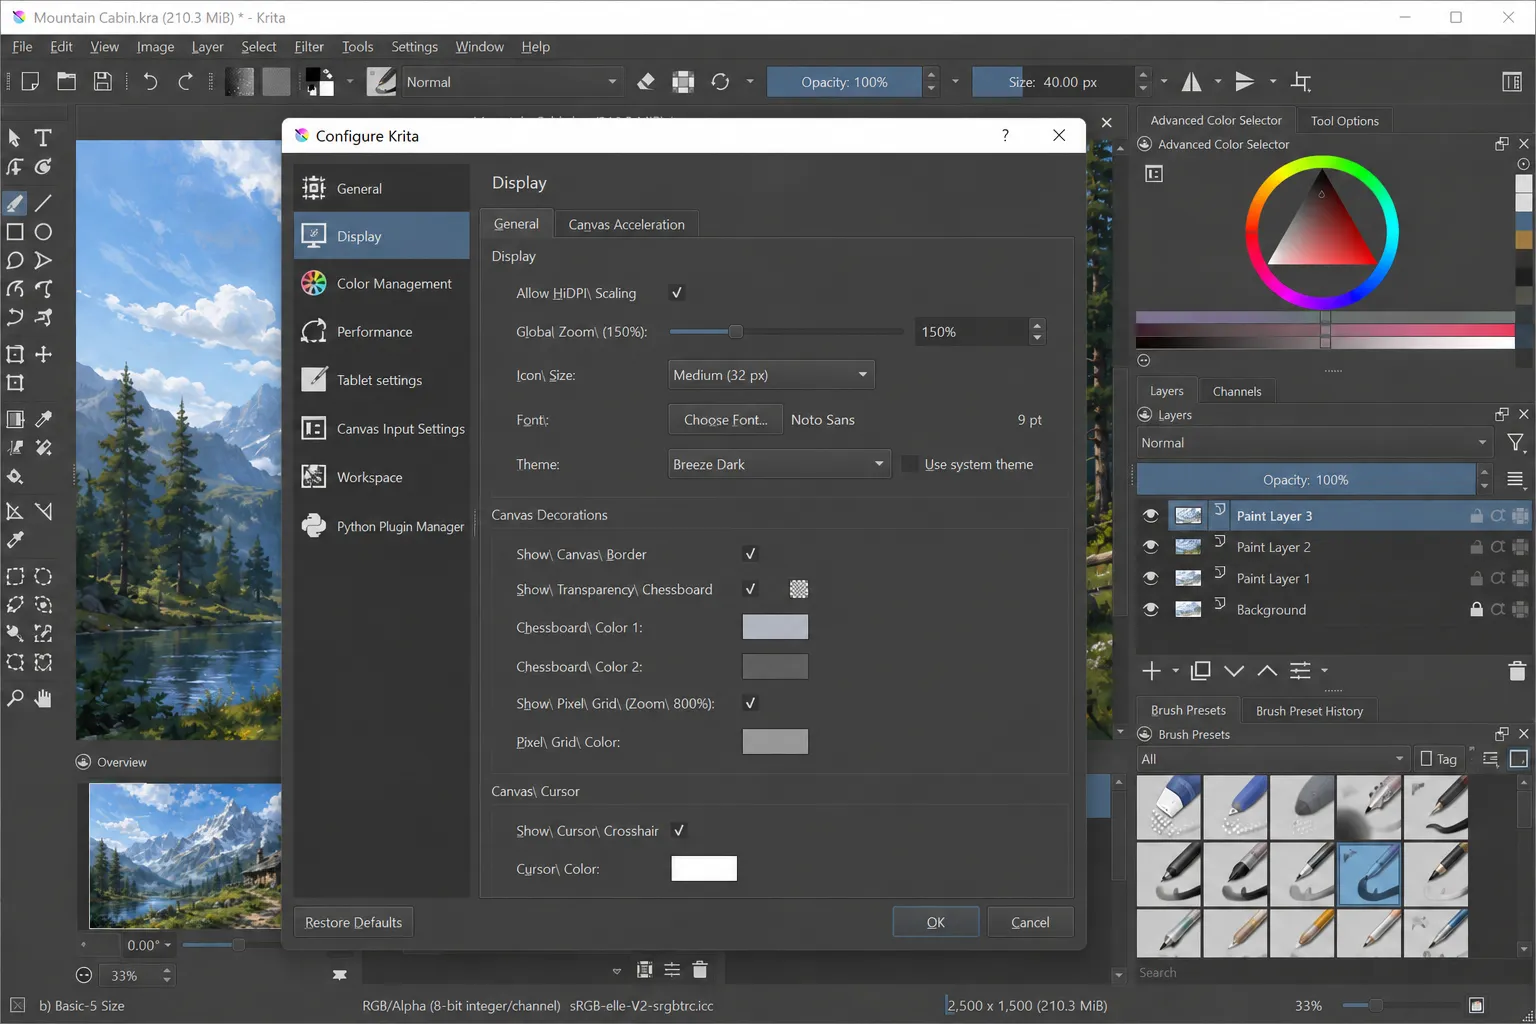Enable wrap around mode
Screen dimensions: 1536x1024
(1301, 82)
